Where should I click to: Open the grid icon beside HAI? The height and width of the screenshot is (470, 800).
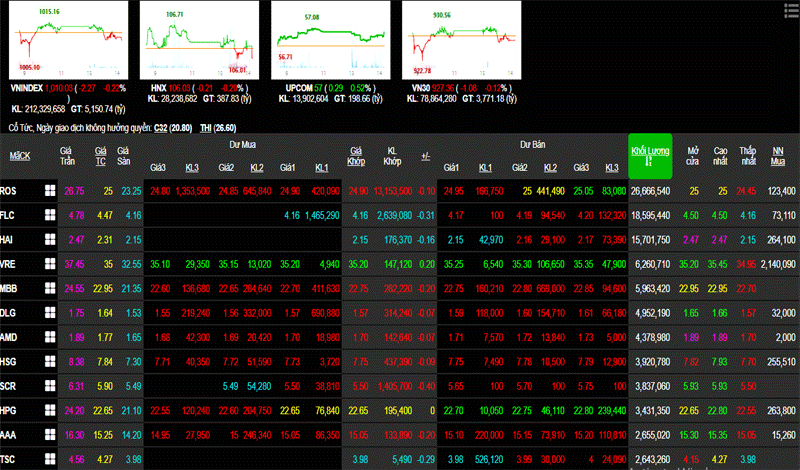50,239
